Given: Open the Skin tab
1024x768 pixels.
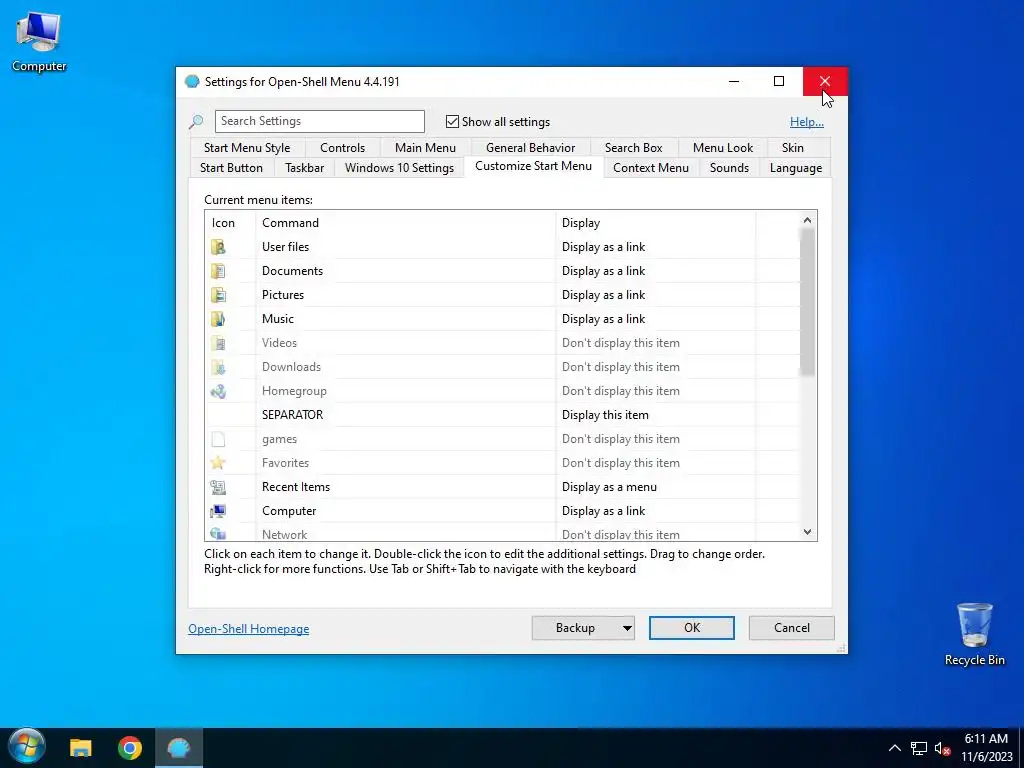Looking at the screenshot, I should point(793,148).
